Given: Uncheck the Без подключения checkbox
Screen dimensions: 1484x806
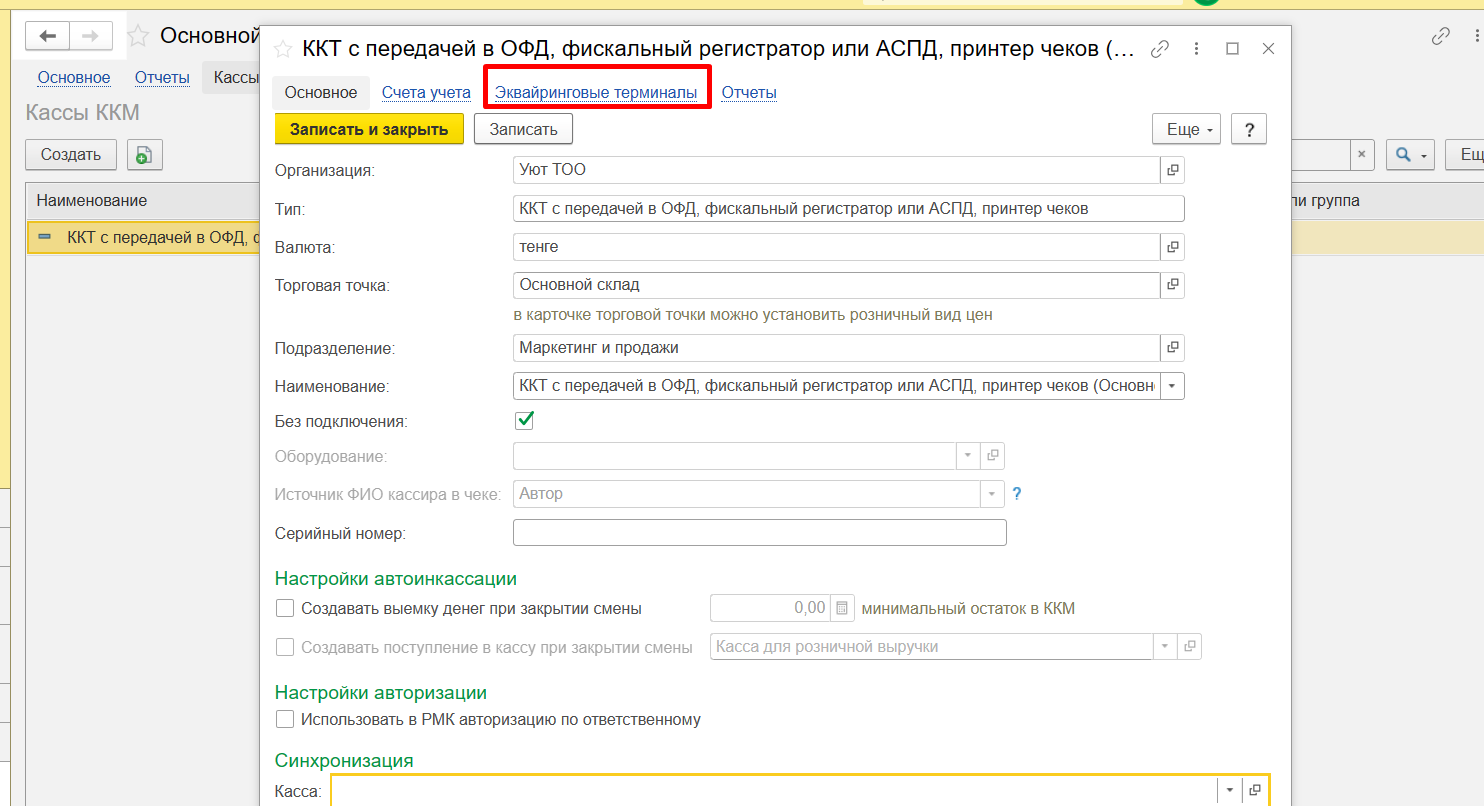Looking at the screenshot, I should [x=524, y=421].
